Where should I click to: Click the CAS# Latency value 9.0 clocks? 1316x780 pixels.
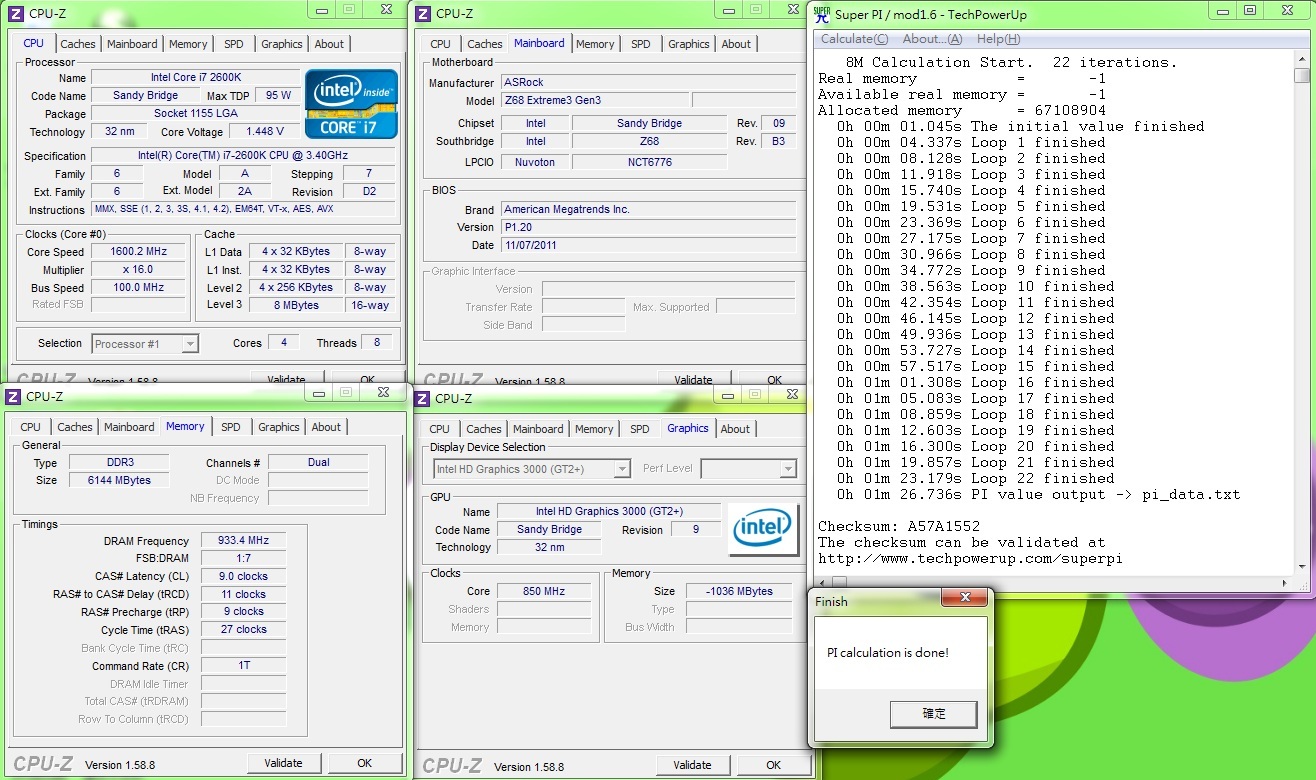[x=243, y=577]
